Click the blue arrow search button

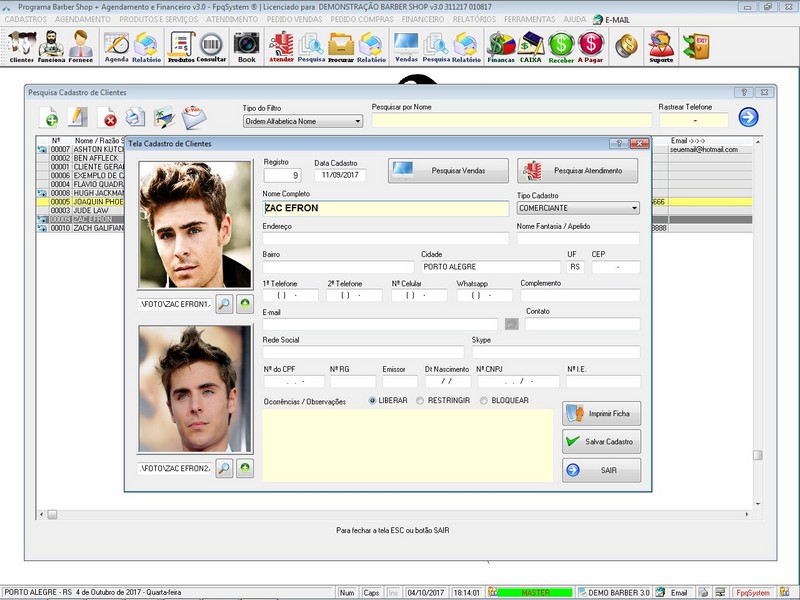point(748,118)
